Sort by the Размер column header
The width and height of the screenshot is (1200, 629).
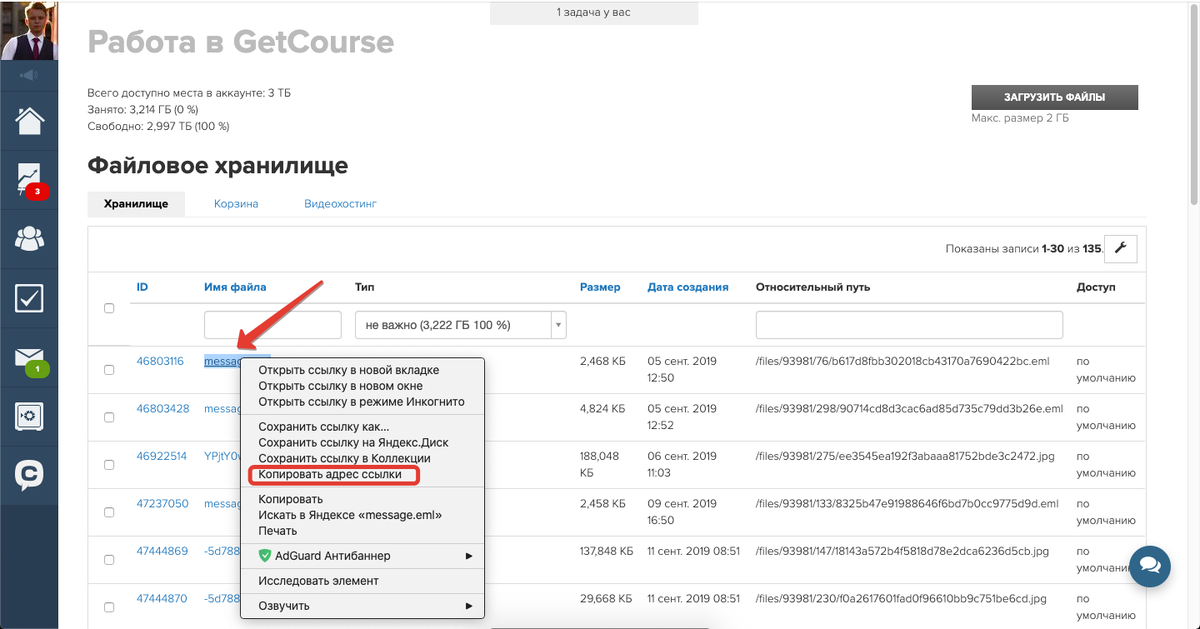(600, 287)
